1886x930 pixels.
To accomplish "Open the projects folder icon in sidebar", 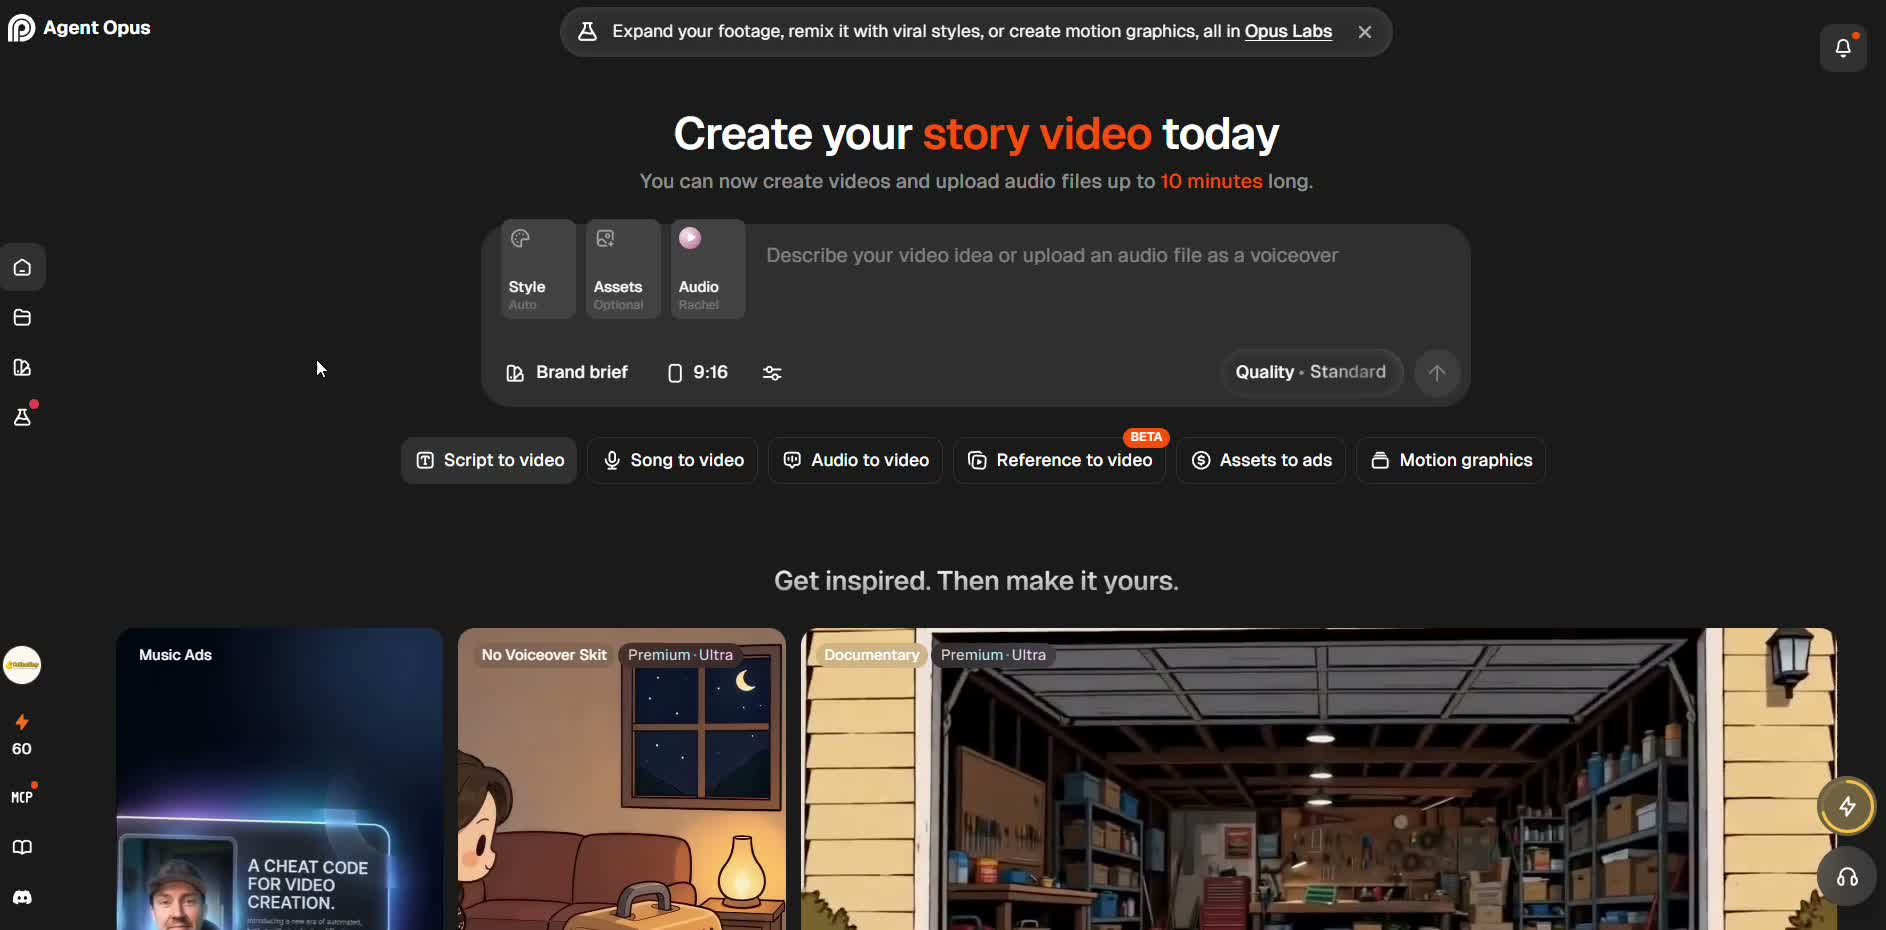I will coord(22,318).
